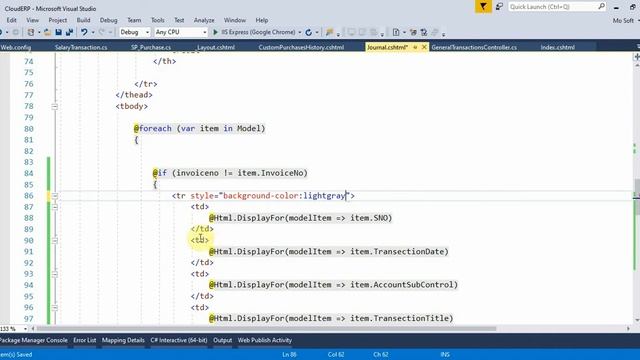Collapse the td block at line 93
Image resolution: width=640 pixels, height=360 pixels.
point(54,274)
